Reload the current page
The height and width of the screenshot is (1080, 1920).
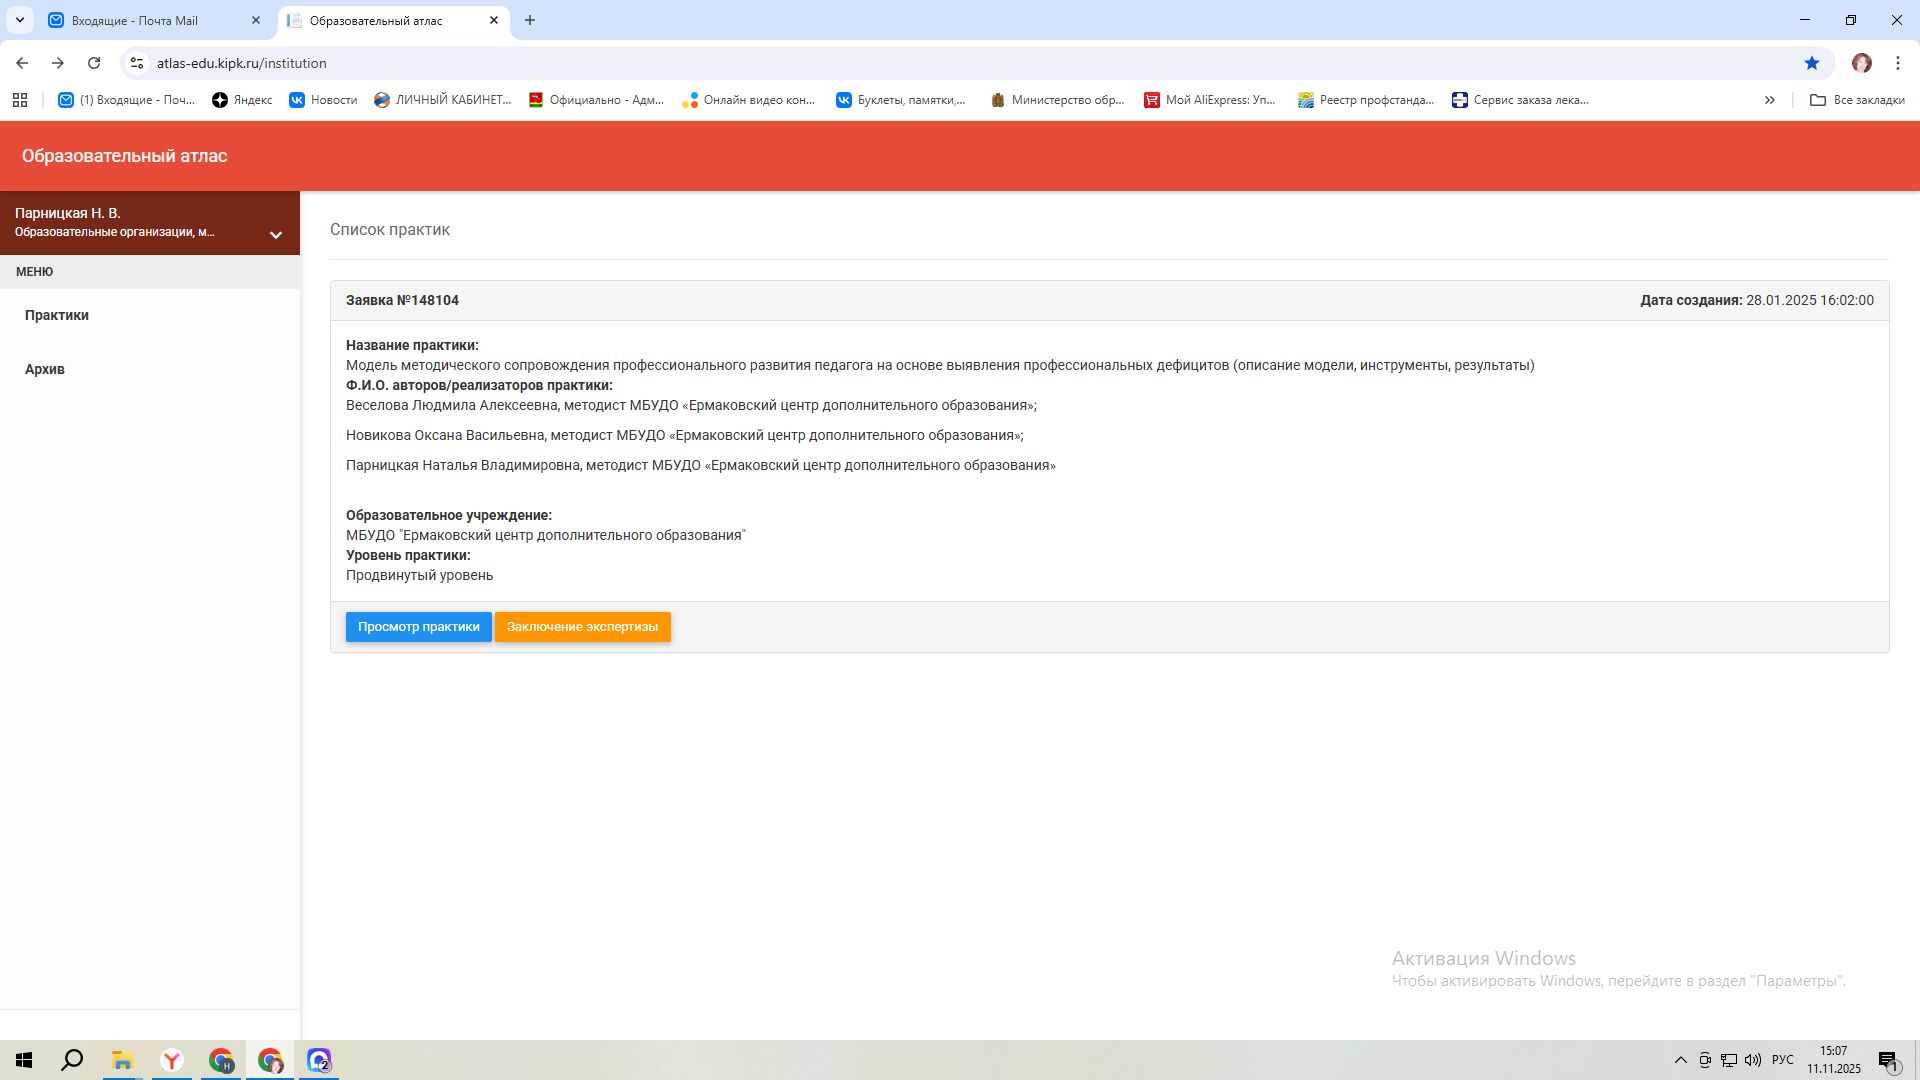[x=94, y=63]
